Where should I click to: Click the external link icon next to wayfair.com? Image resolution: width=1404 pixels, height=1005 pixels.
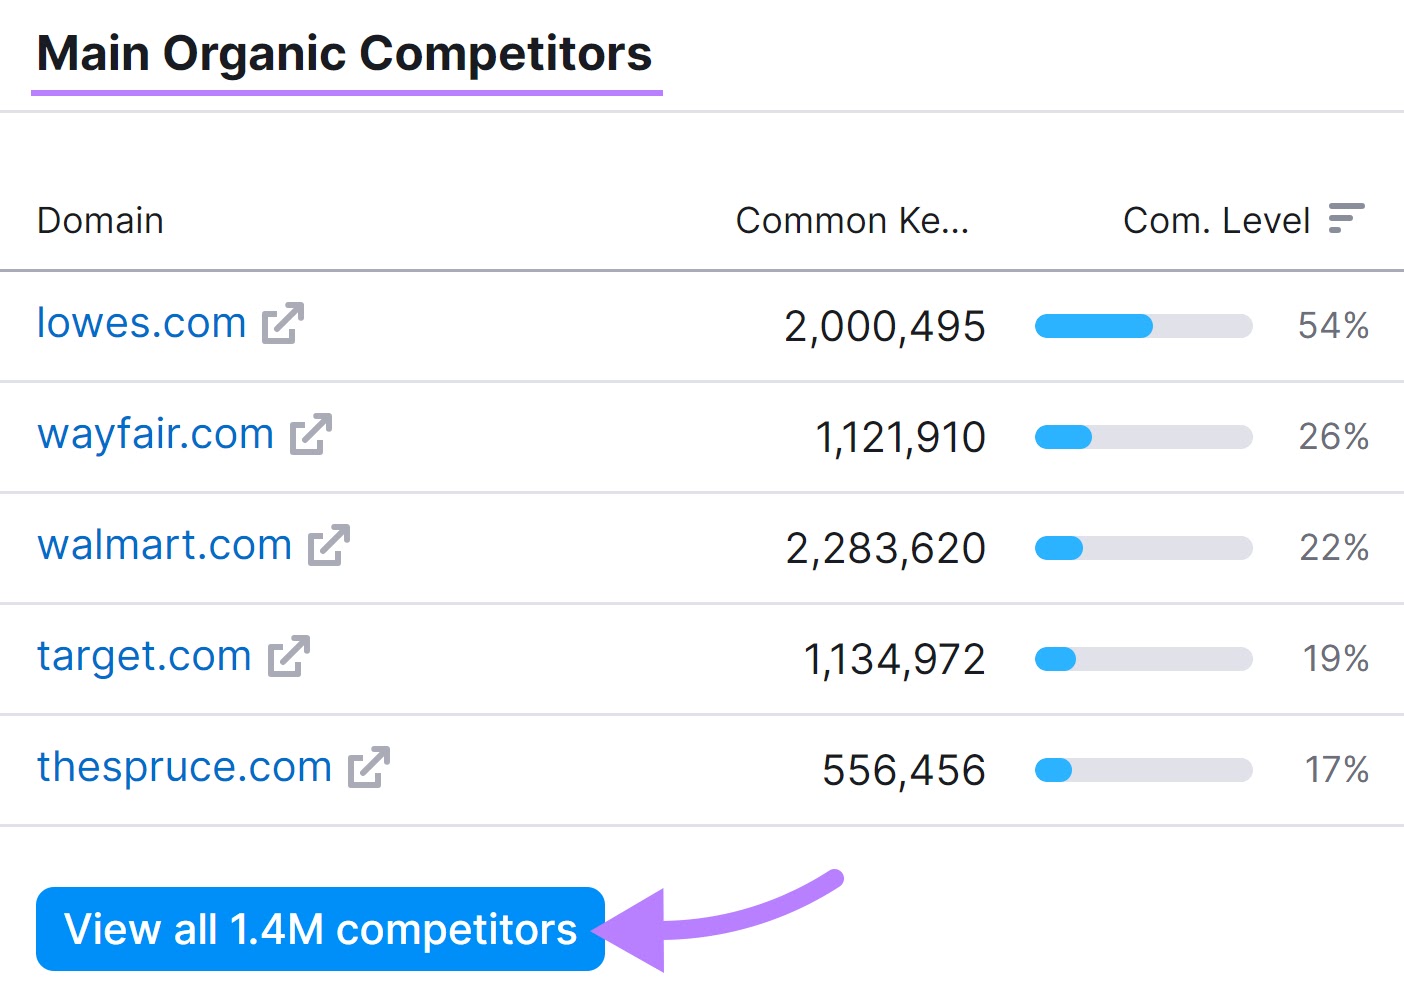coord(313,433)
